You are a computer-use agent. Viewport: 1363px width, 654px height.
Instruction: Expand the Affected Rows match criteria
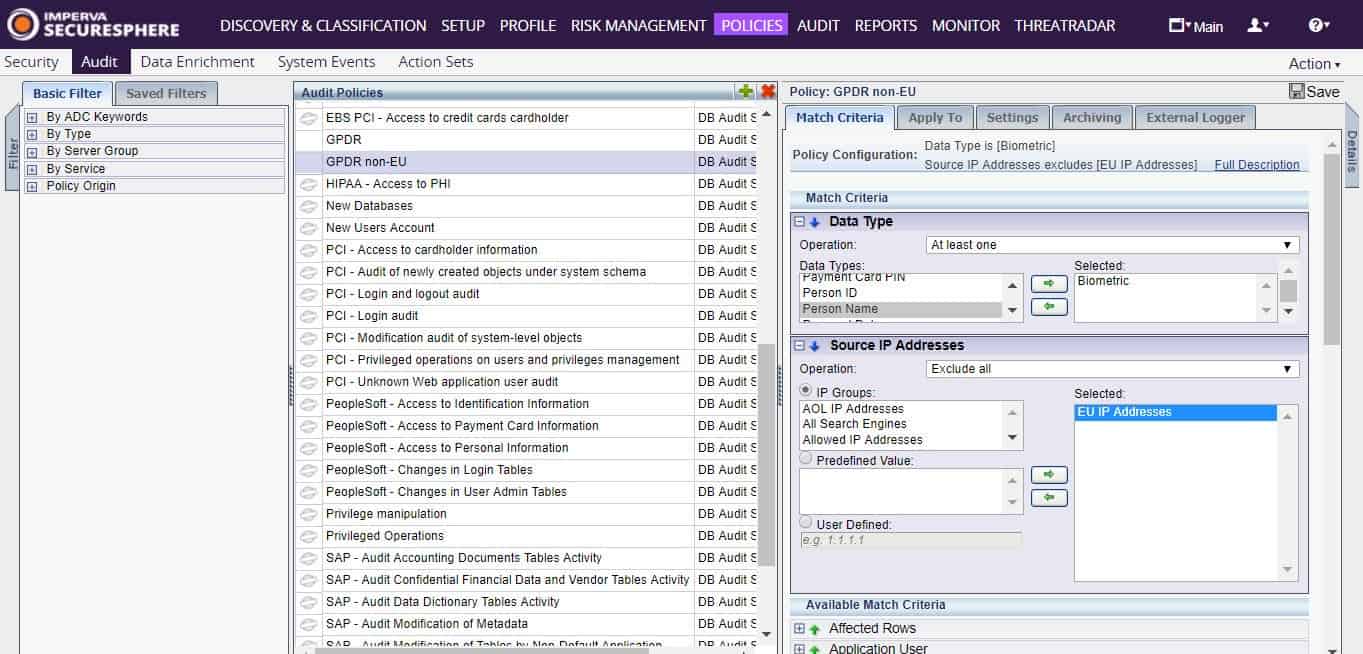point(800,629)
